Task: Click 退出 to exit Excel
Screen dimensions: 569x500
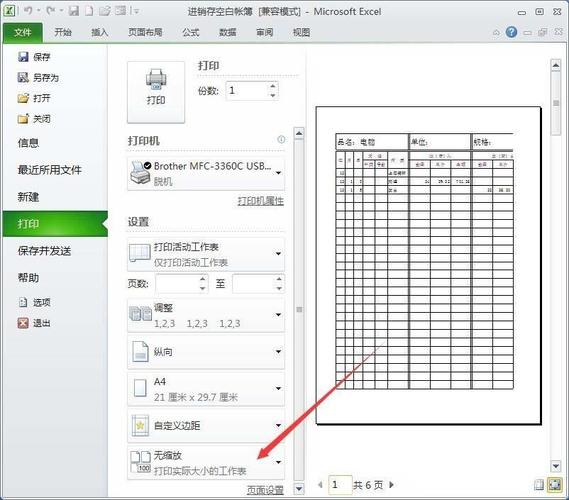Action: pyautogui.click(x=34, y=323)
